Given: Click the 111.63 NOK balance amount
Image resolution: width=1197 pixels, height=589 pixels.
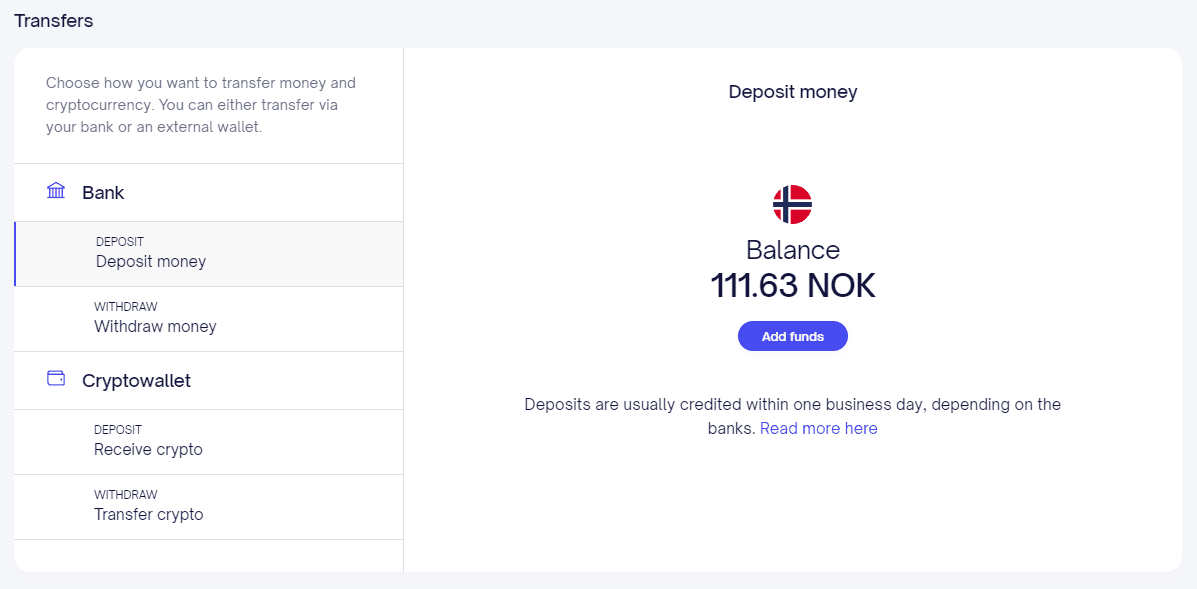Looking at the screenshot, I should [792, 287].
